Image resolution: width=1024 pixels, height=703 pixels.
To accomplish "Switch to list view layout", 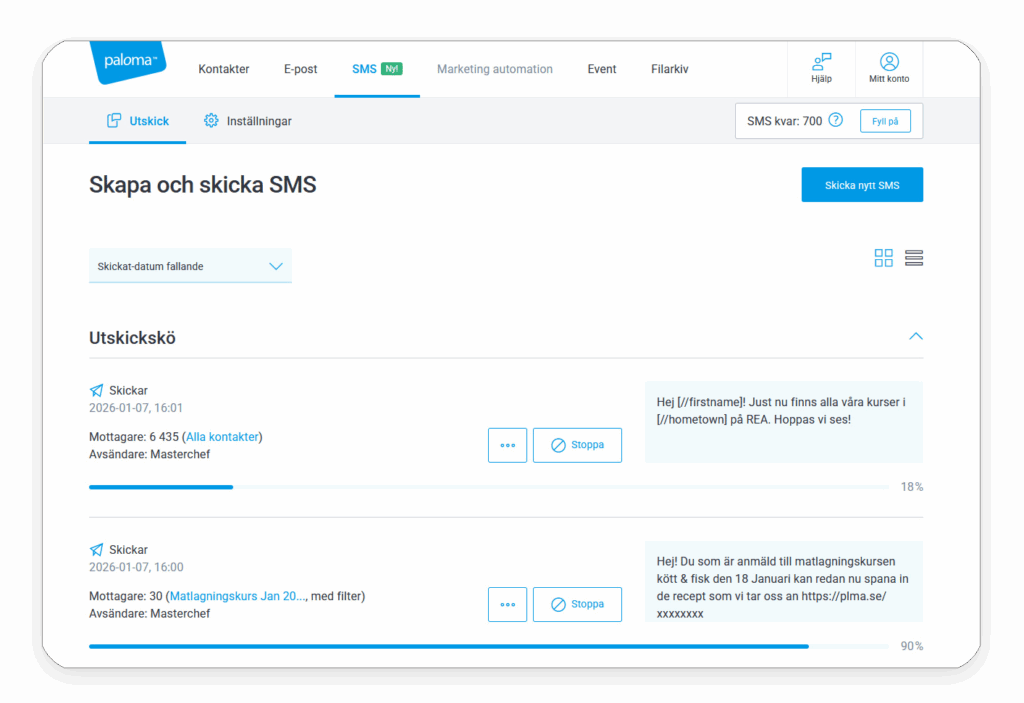I will (x=913, y=258).
